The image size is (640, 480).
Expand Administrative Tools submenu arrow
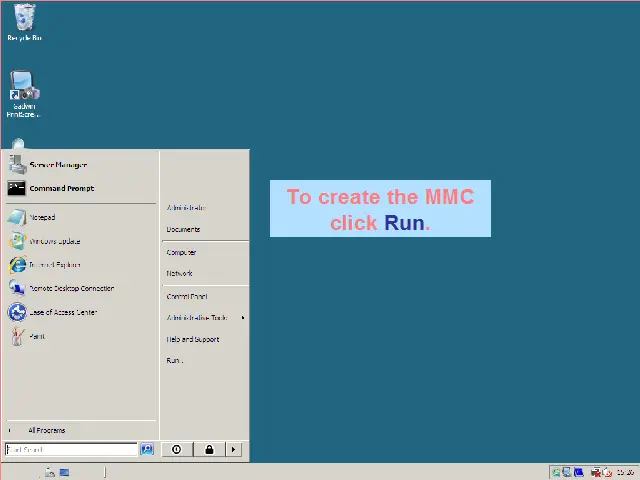click(243, 318)
